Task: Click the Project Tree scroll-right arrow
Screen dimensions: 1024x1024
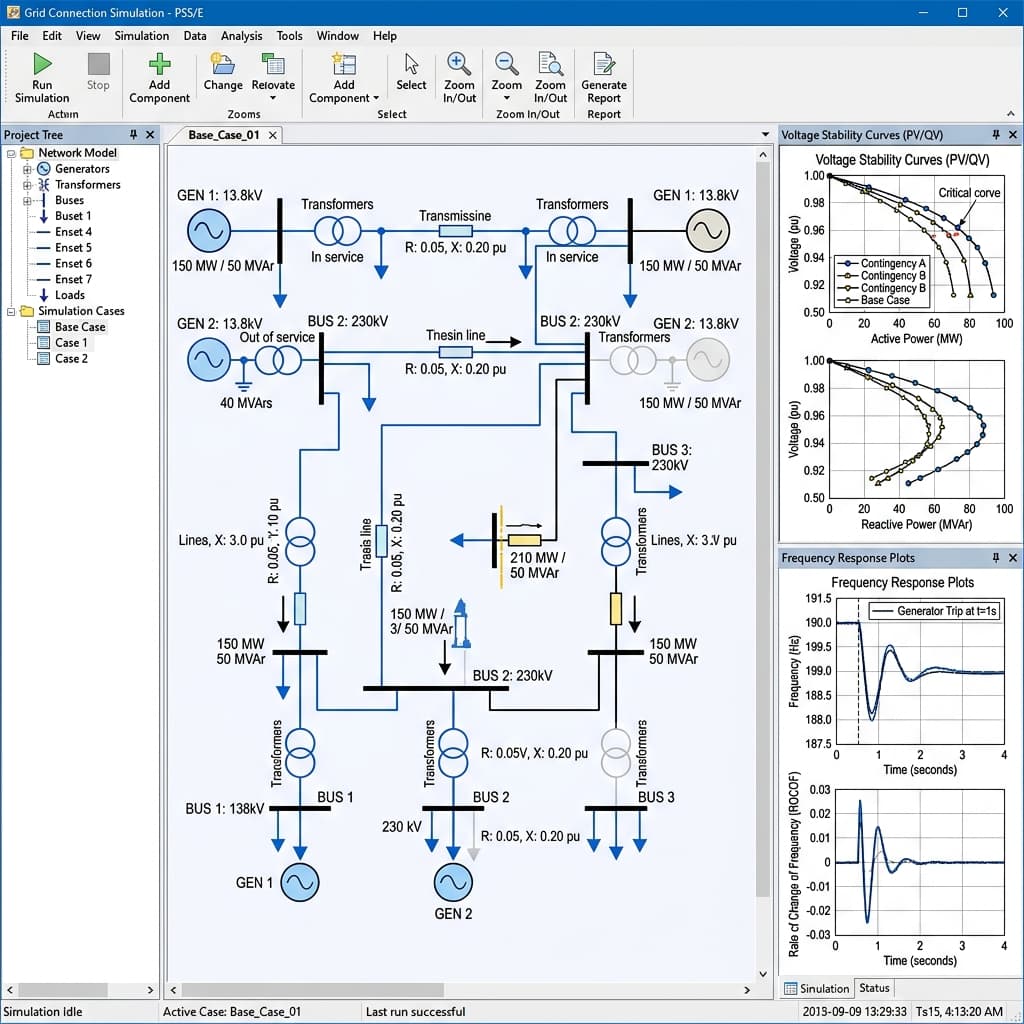Action: 150,990
